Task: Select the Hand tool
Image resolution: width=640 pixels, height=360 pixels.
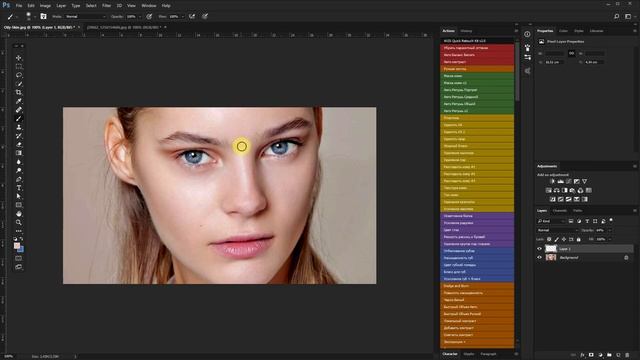Action: [18, 214]
